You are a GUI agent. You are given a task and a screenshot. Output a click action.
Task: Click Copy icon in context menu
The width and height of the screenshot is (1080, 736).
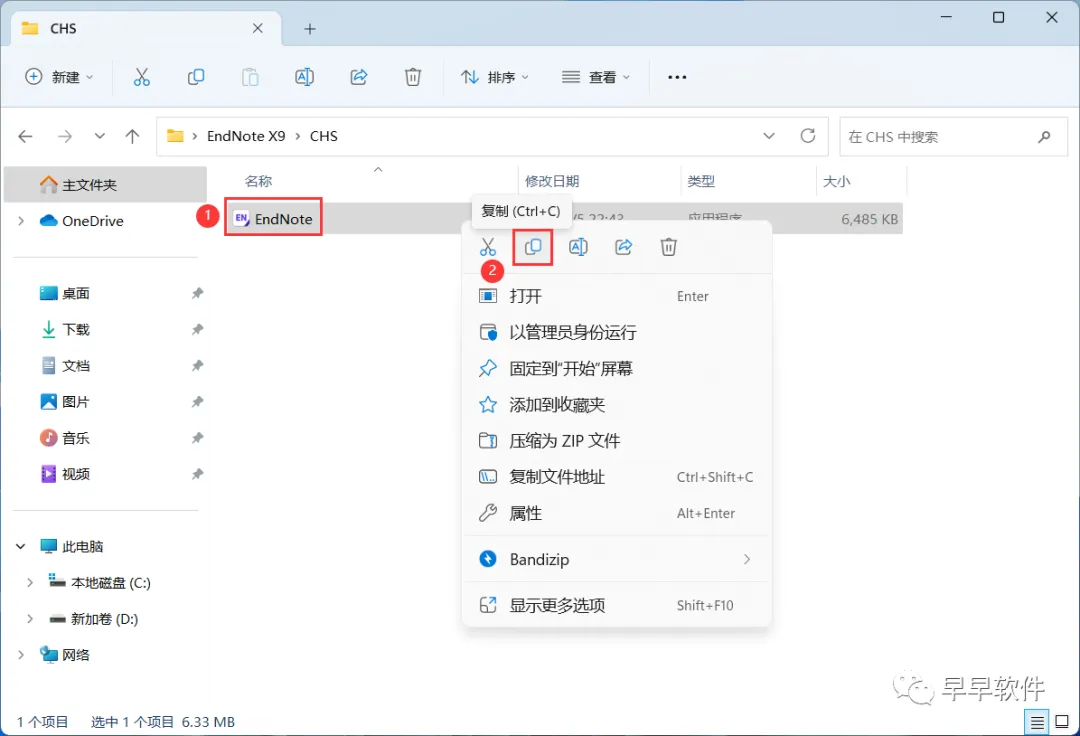[x=533, y=247]
